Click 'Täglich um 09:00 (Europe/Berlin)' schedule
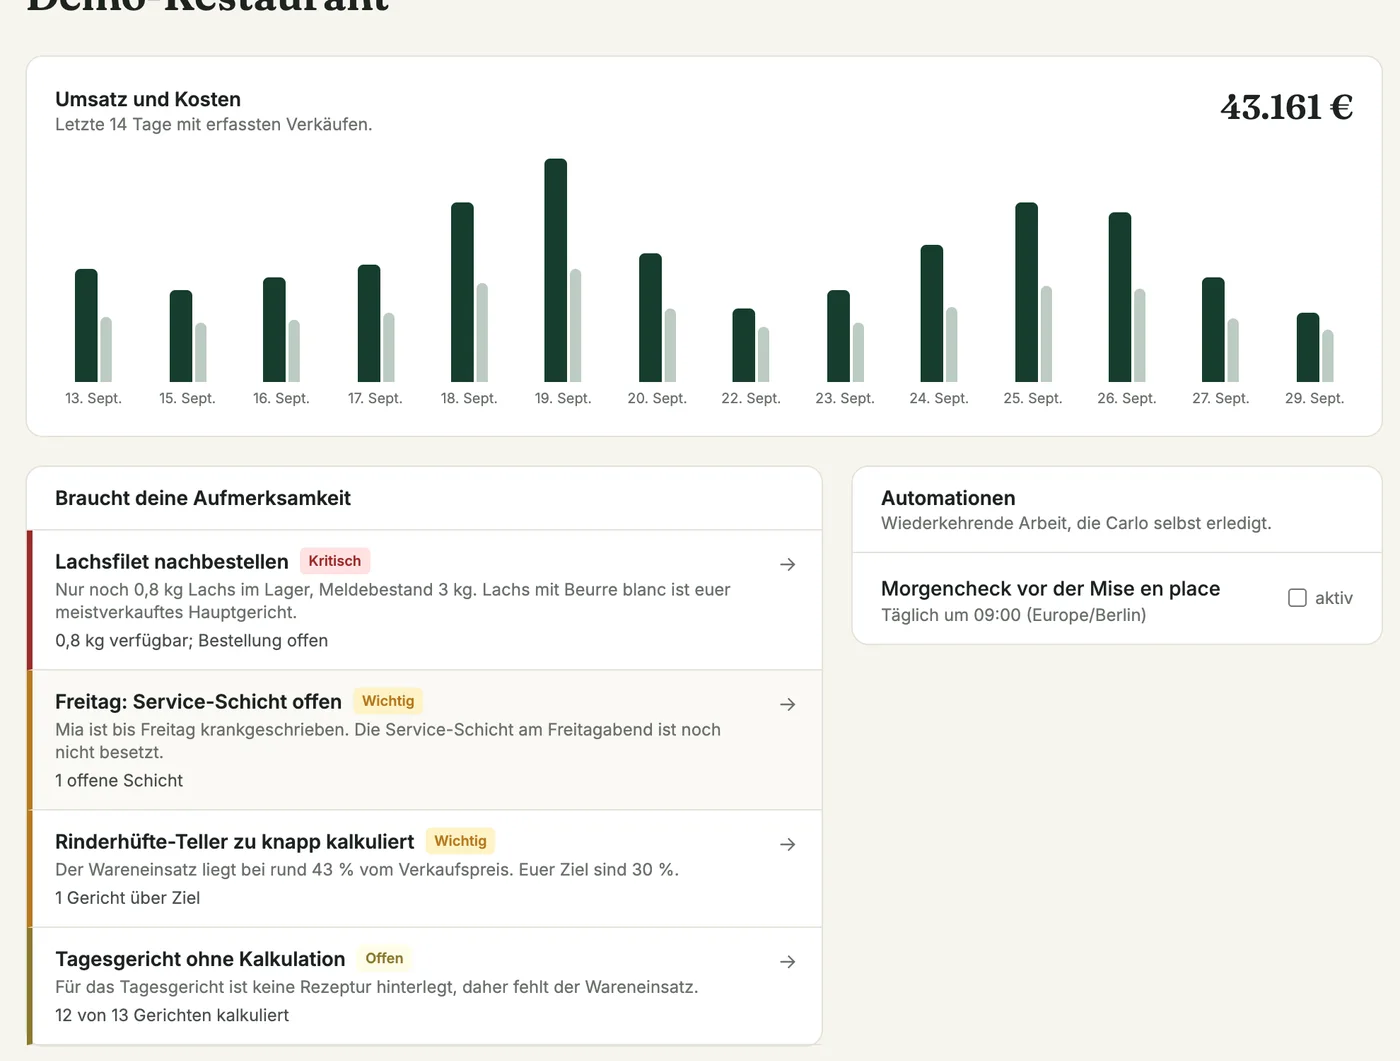 (x=1013, y=615)
